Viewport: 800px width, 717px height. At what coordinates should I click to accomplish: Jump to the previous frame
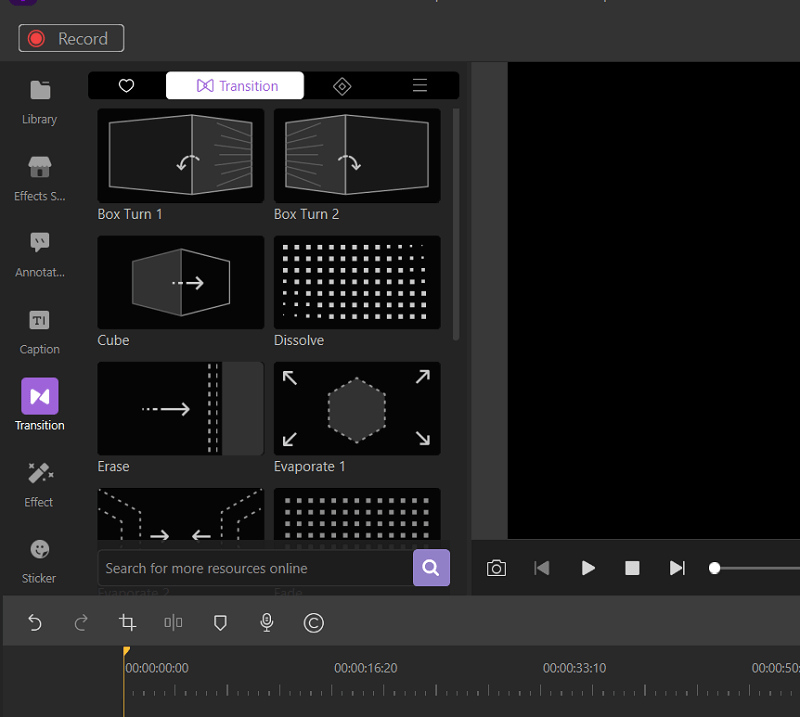(x=541, y=568)
